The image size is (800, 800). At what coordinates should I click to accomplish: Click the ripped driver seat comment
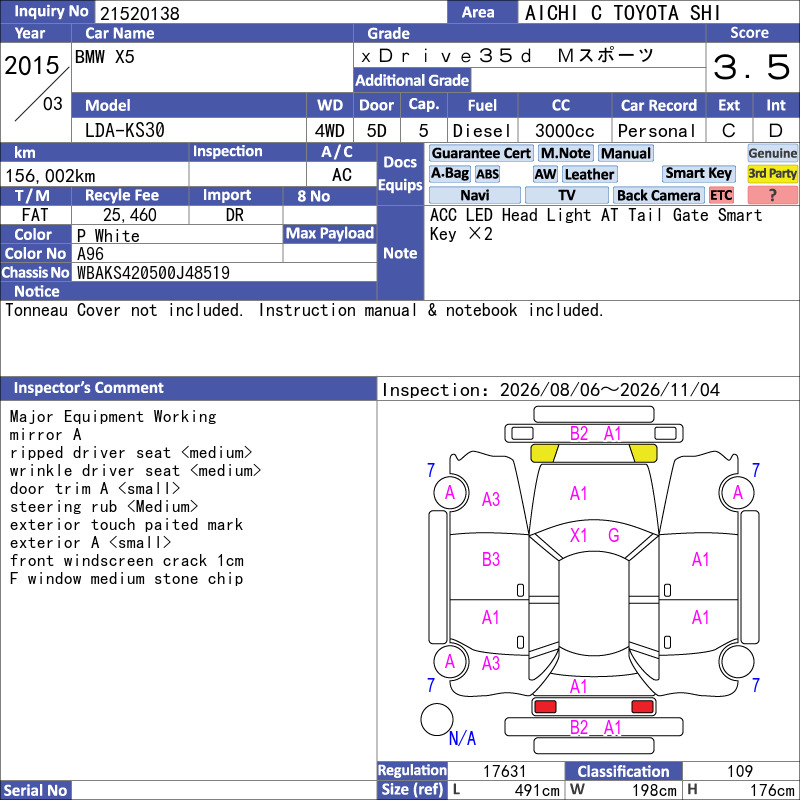click(131, 453)
